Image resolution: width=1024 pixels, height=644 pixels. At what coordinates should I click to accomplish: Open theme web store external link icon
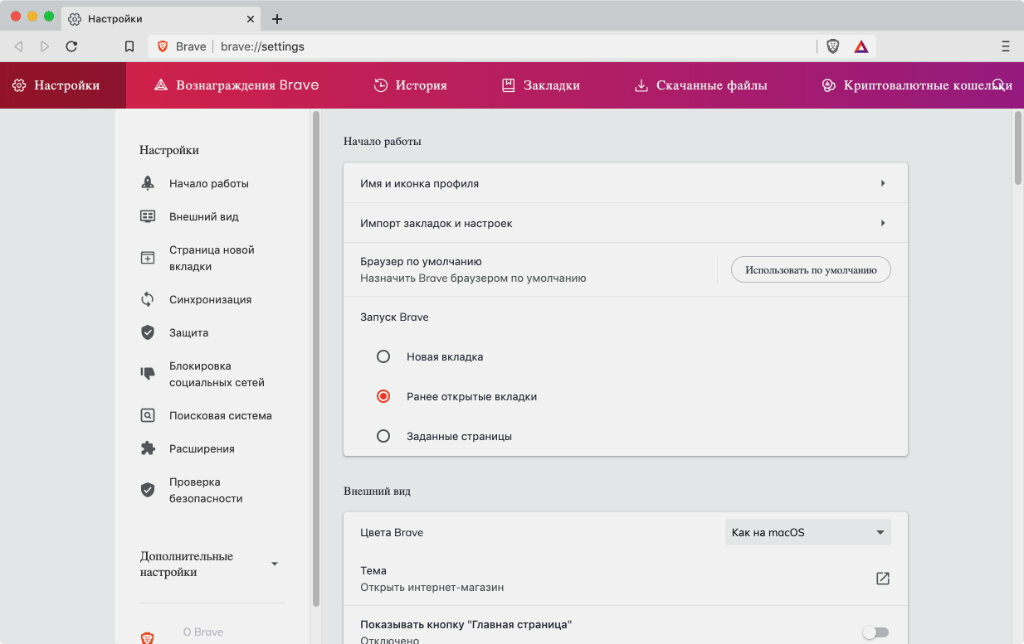point(882,578)
